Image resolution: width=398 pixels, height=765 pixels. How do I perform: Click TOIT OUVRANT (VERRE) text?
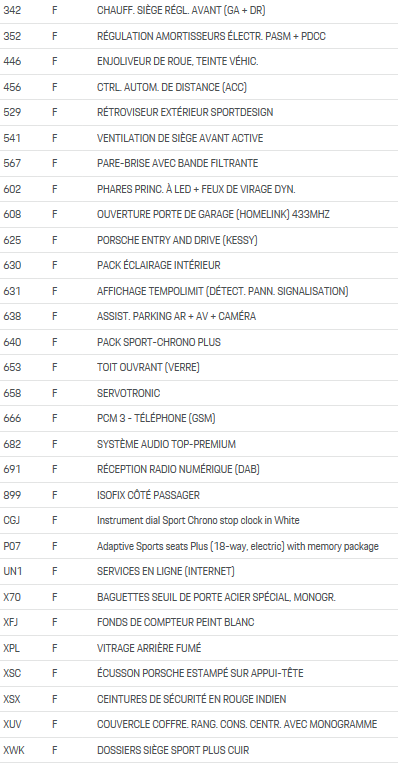148,367
